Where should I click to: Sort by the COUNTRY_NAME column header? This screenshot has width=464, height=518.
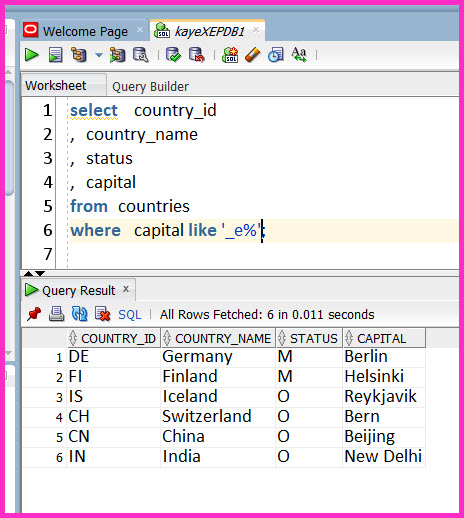[x=218, y=338]
